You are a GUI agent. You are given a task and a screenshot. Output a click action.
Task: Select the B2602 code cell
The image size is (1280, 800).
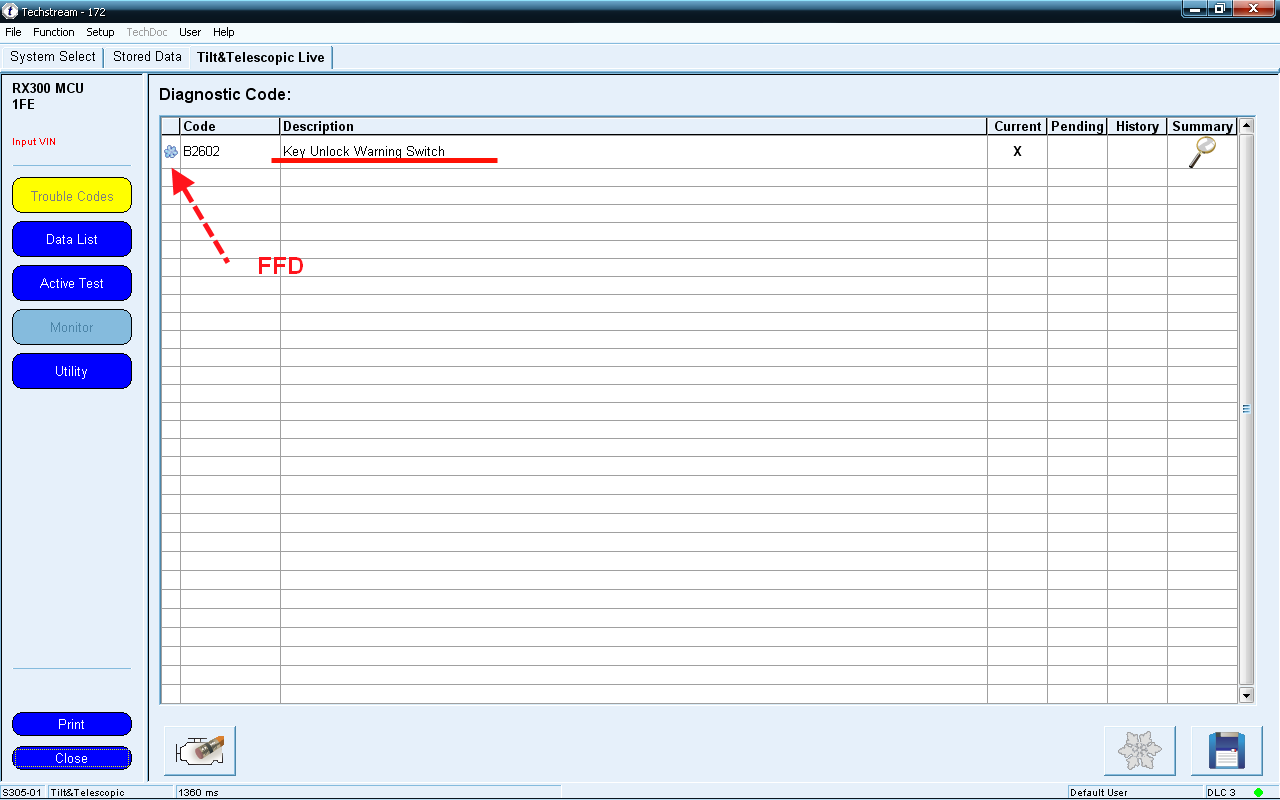pyautogui.click(x=230, y=152)
